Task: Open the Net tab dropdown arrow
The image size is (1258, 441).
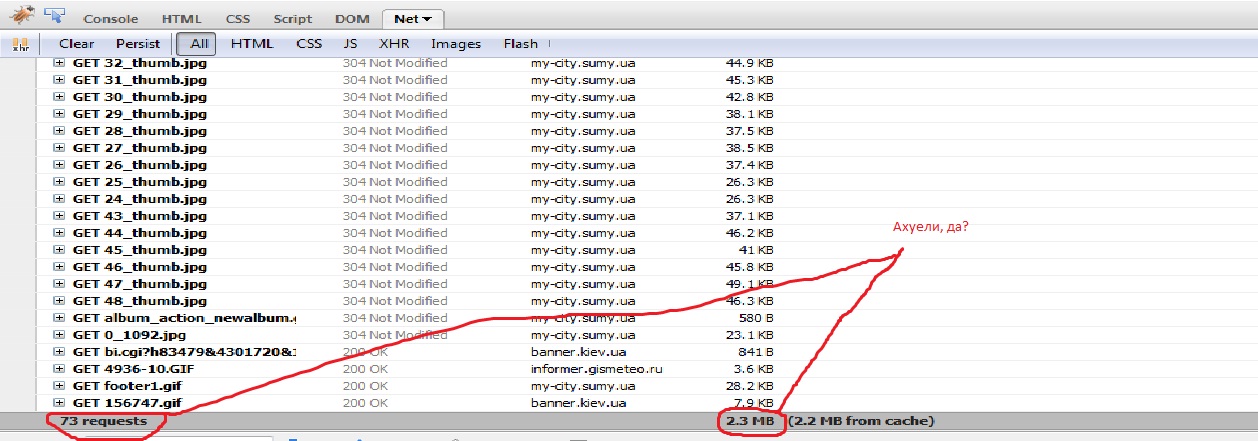Action: [x=428, y=19]
